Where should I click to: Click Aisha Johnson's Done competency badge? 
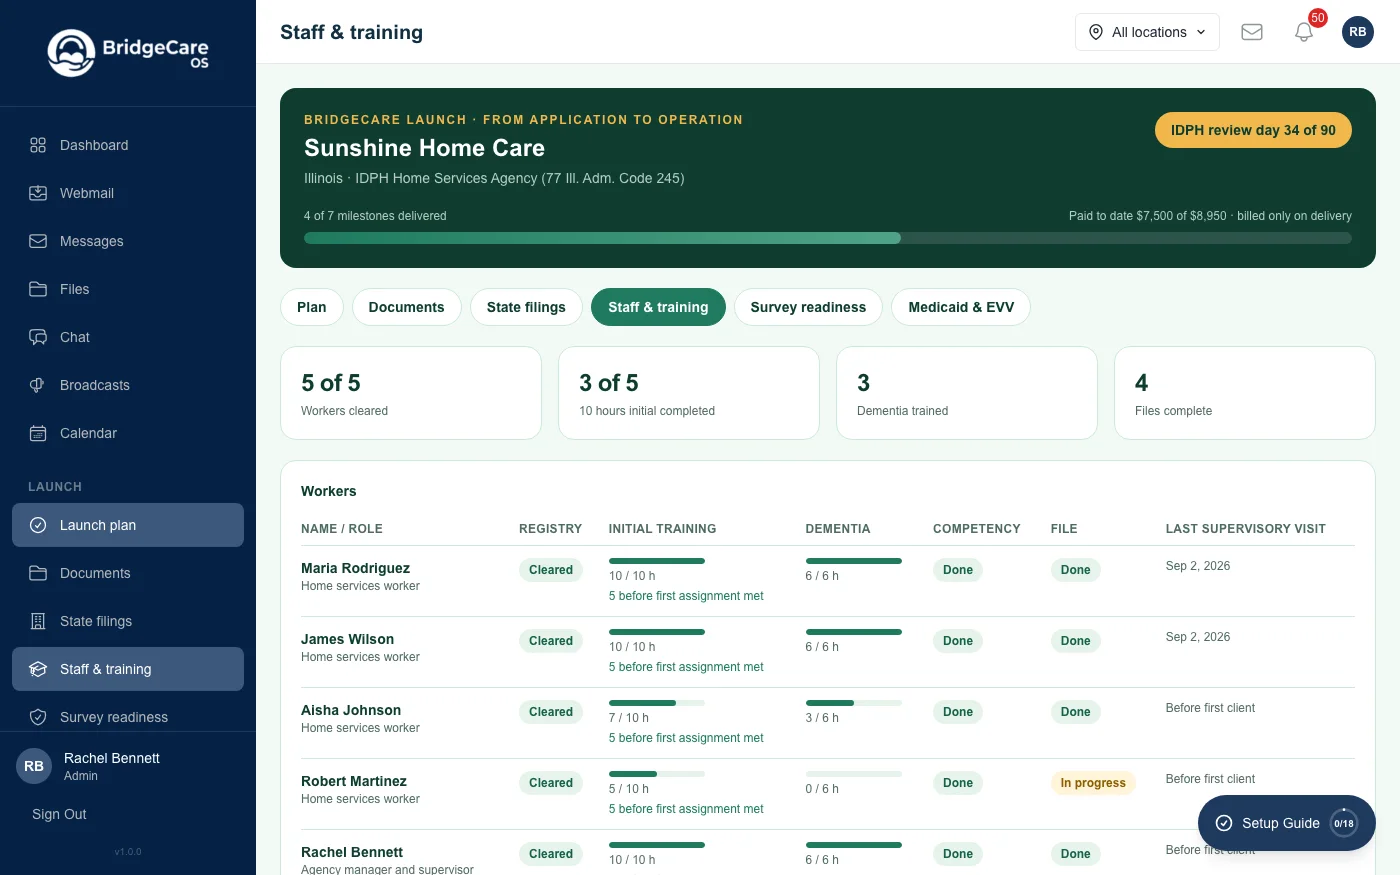click(x=958, y=712)
